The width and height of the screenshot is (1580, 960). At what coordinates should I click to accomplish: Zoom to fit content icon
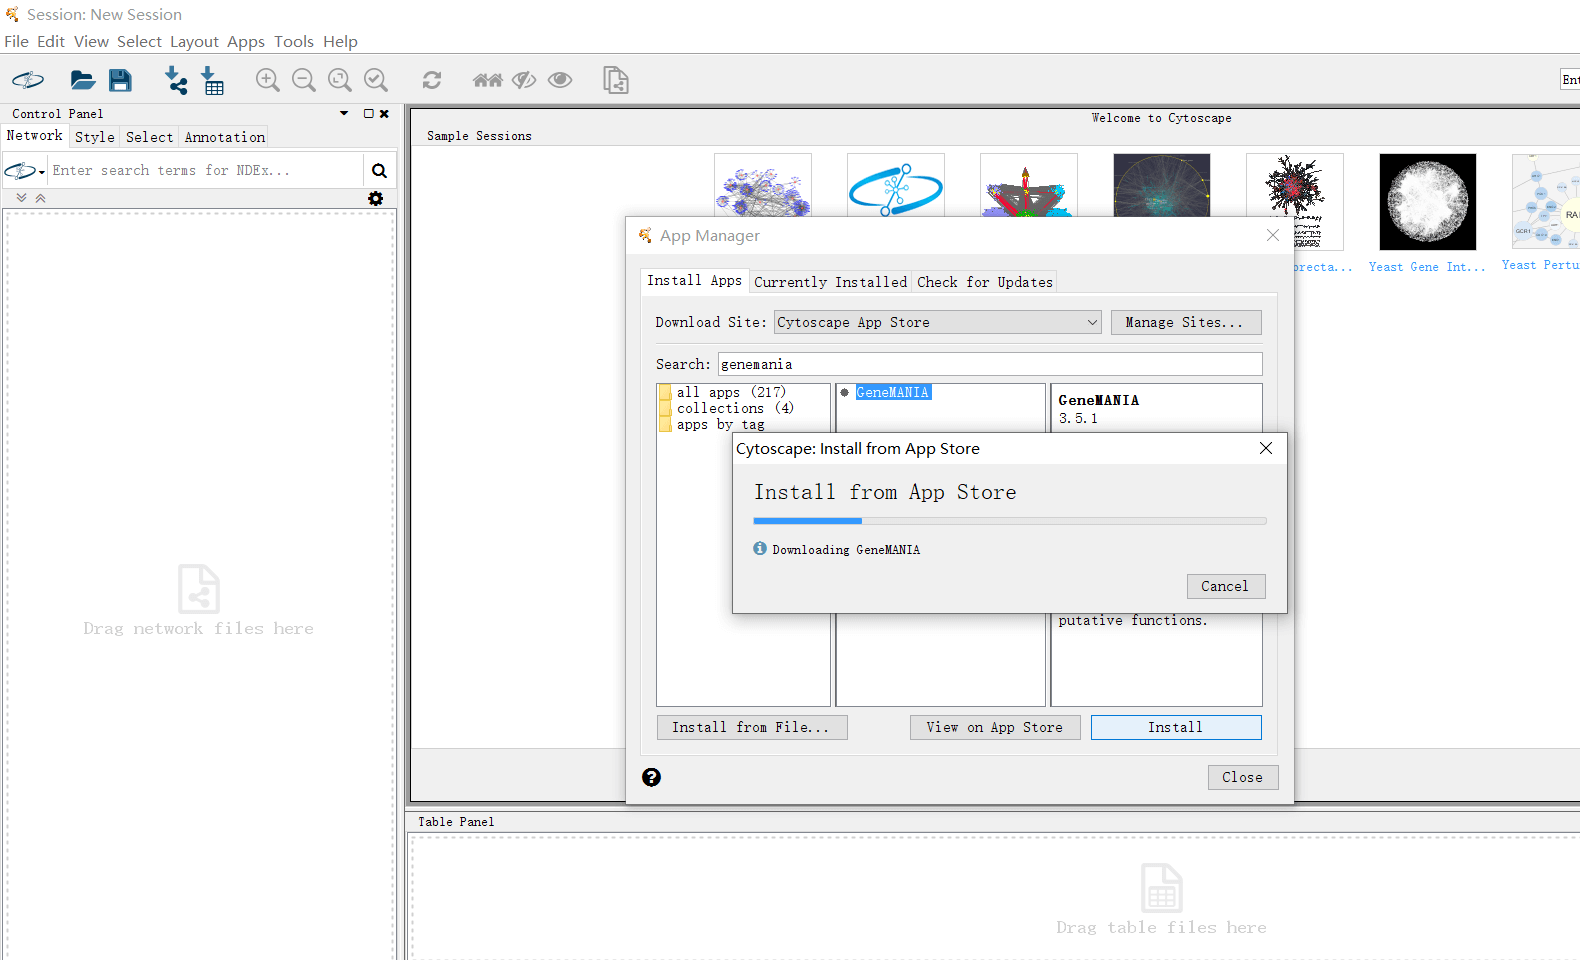(x=340, y=80)
